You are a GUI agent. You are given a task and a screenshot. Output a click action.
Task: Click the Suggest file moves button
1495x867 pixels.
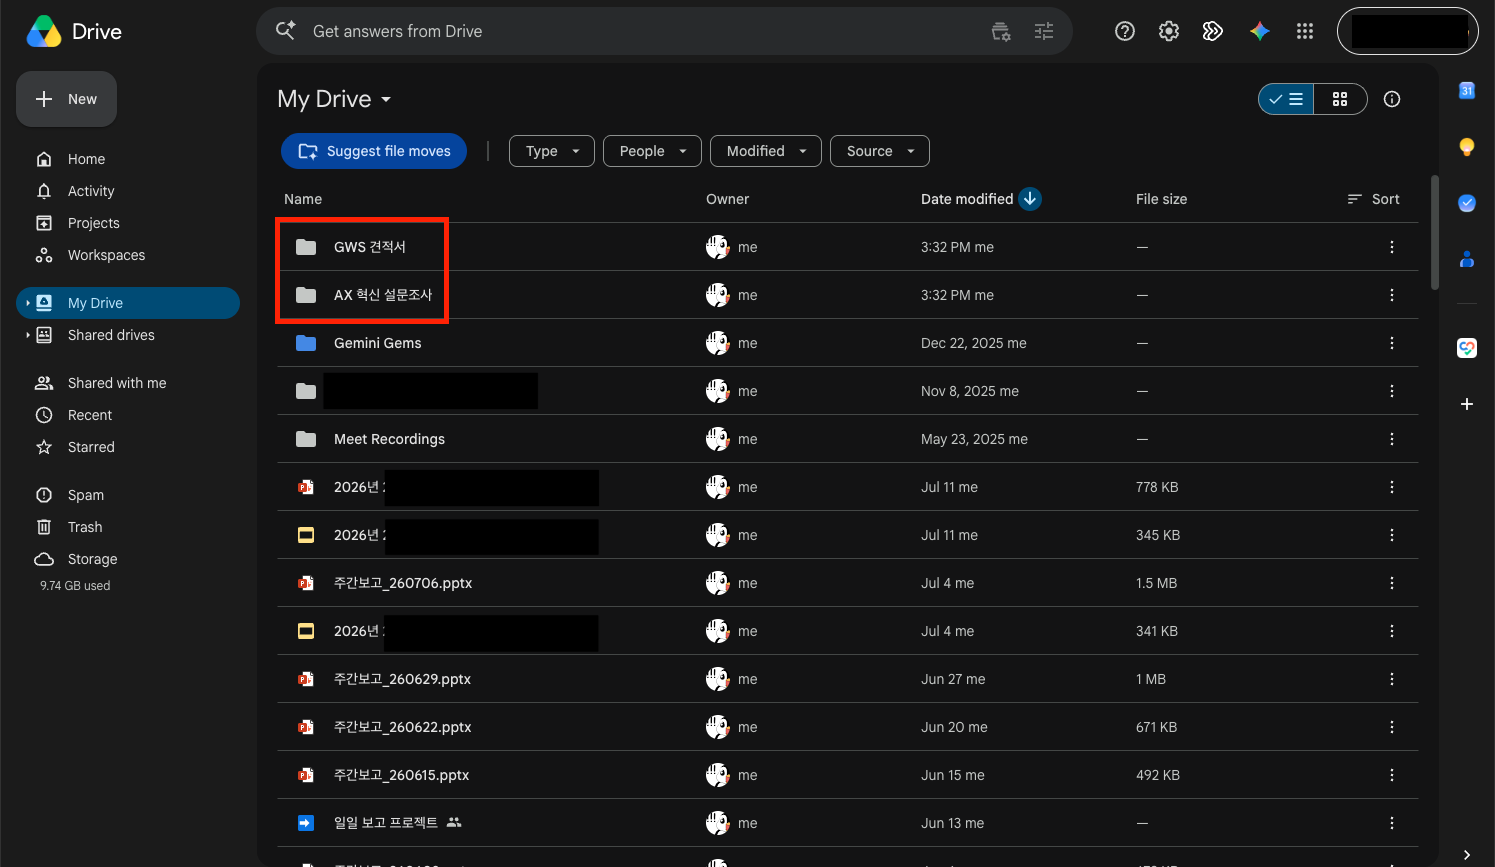[x=374, y=151]
